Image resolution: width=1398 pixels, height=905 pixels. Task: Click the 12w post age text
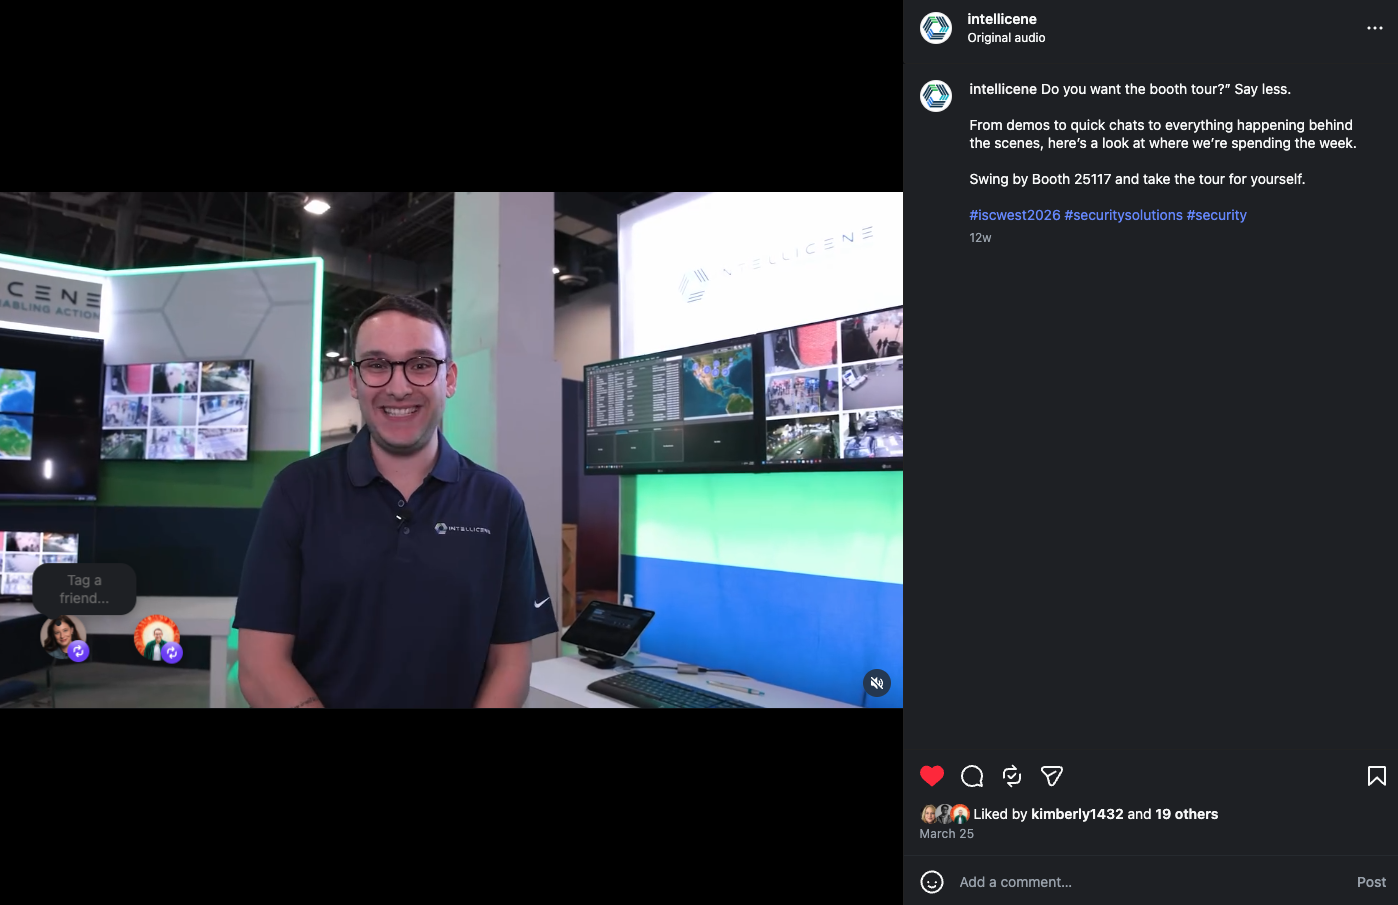tap(980, 238)
